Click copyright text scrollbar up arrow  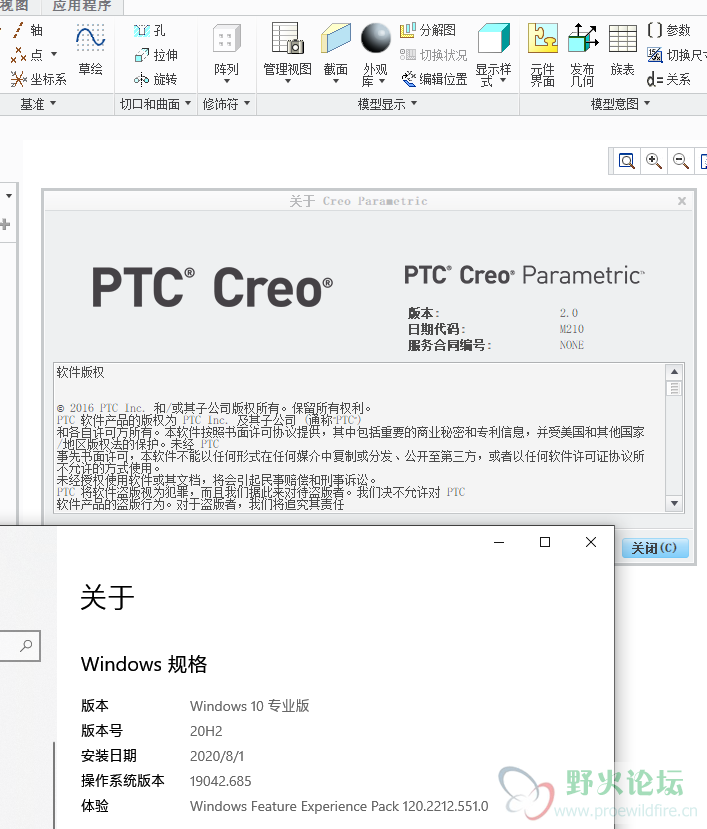coord(674,372)
